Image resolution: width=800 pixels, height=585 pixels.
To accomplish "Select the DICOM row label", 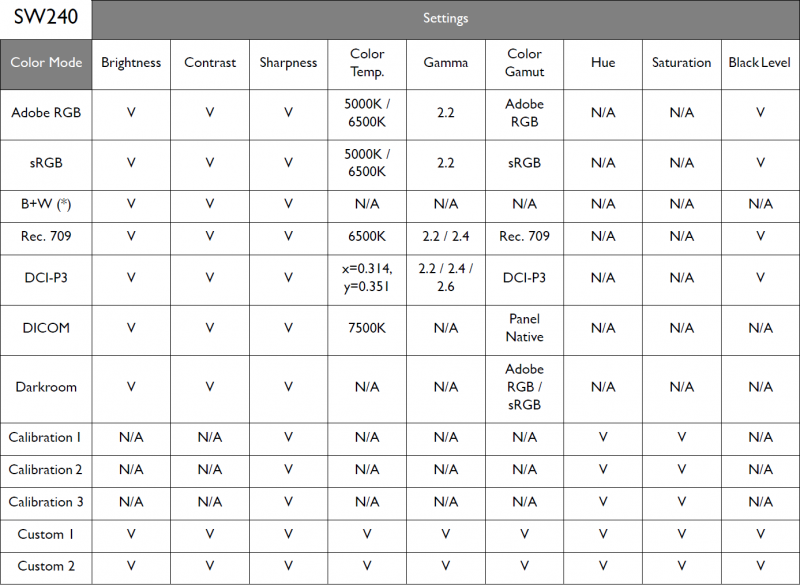I will coord(46,328).
